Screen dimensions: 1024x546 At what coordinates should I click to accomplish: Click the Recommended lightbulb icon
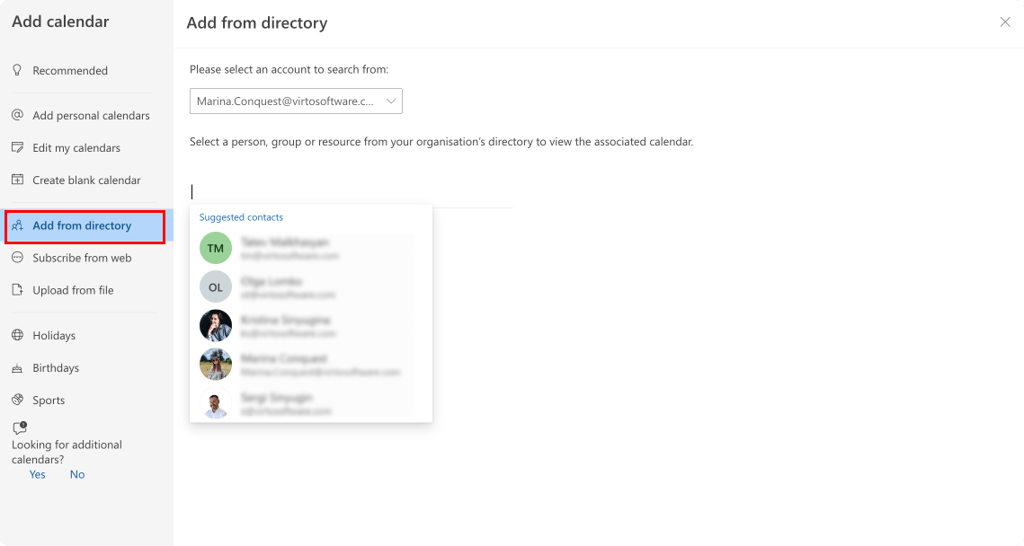(x=18, y=70)
